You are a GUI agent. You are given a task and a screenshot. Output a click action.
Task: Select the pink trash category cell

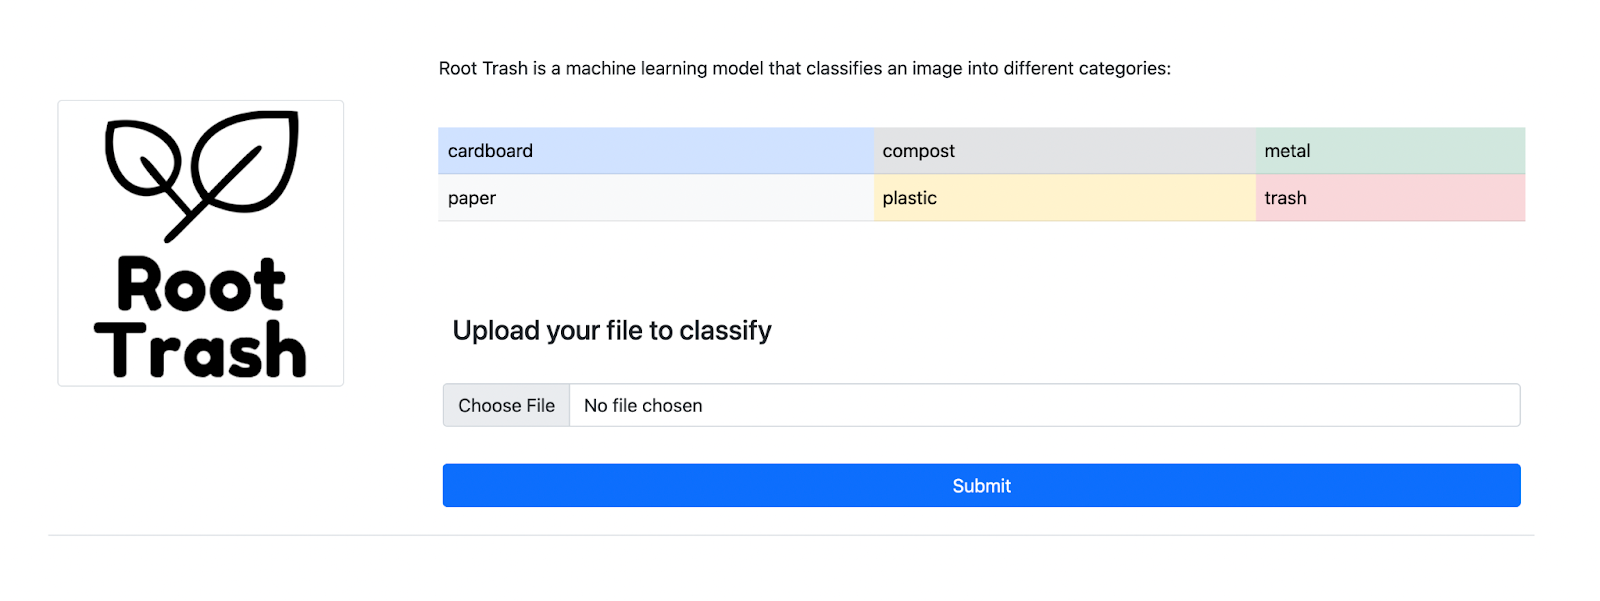pos(1390,198)
